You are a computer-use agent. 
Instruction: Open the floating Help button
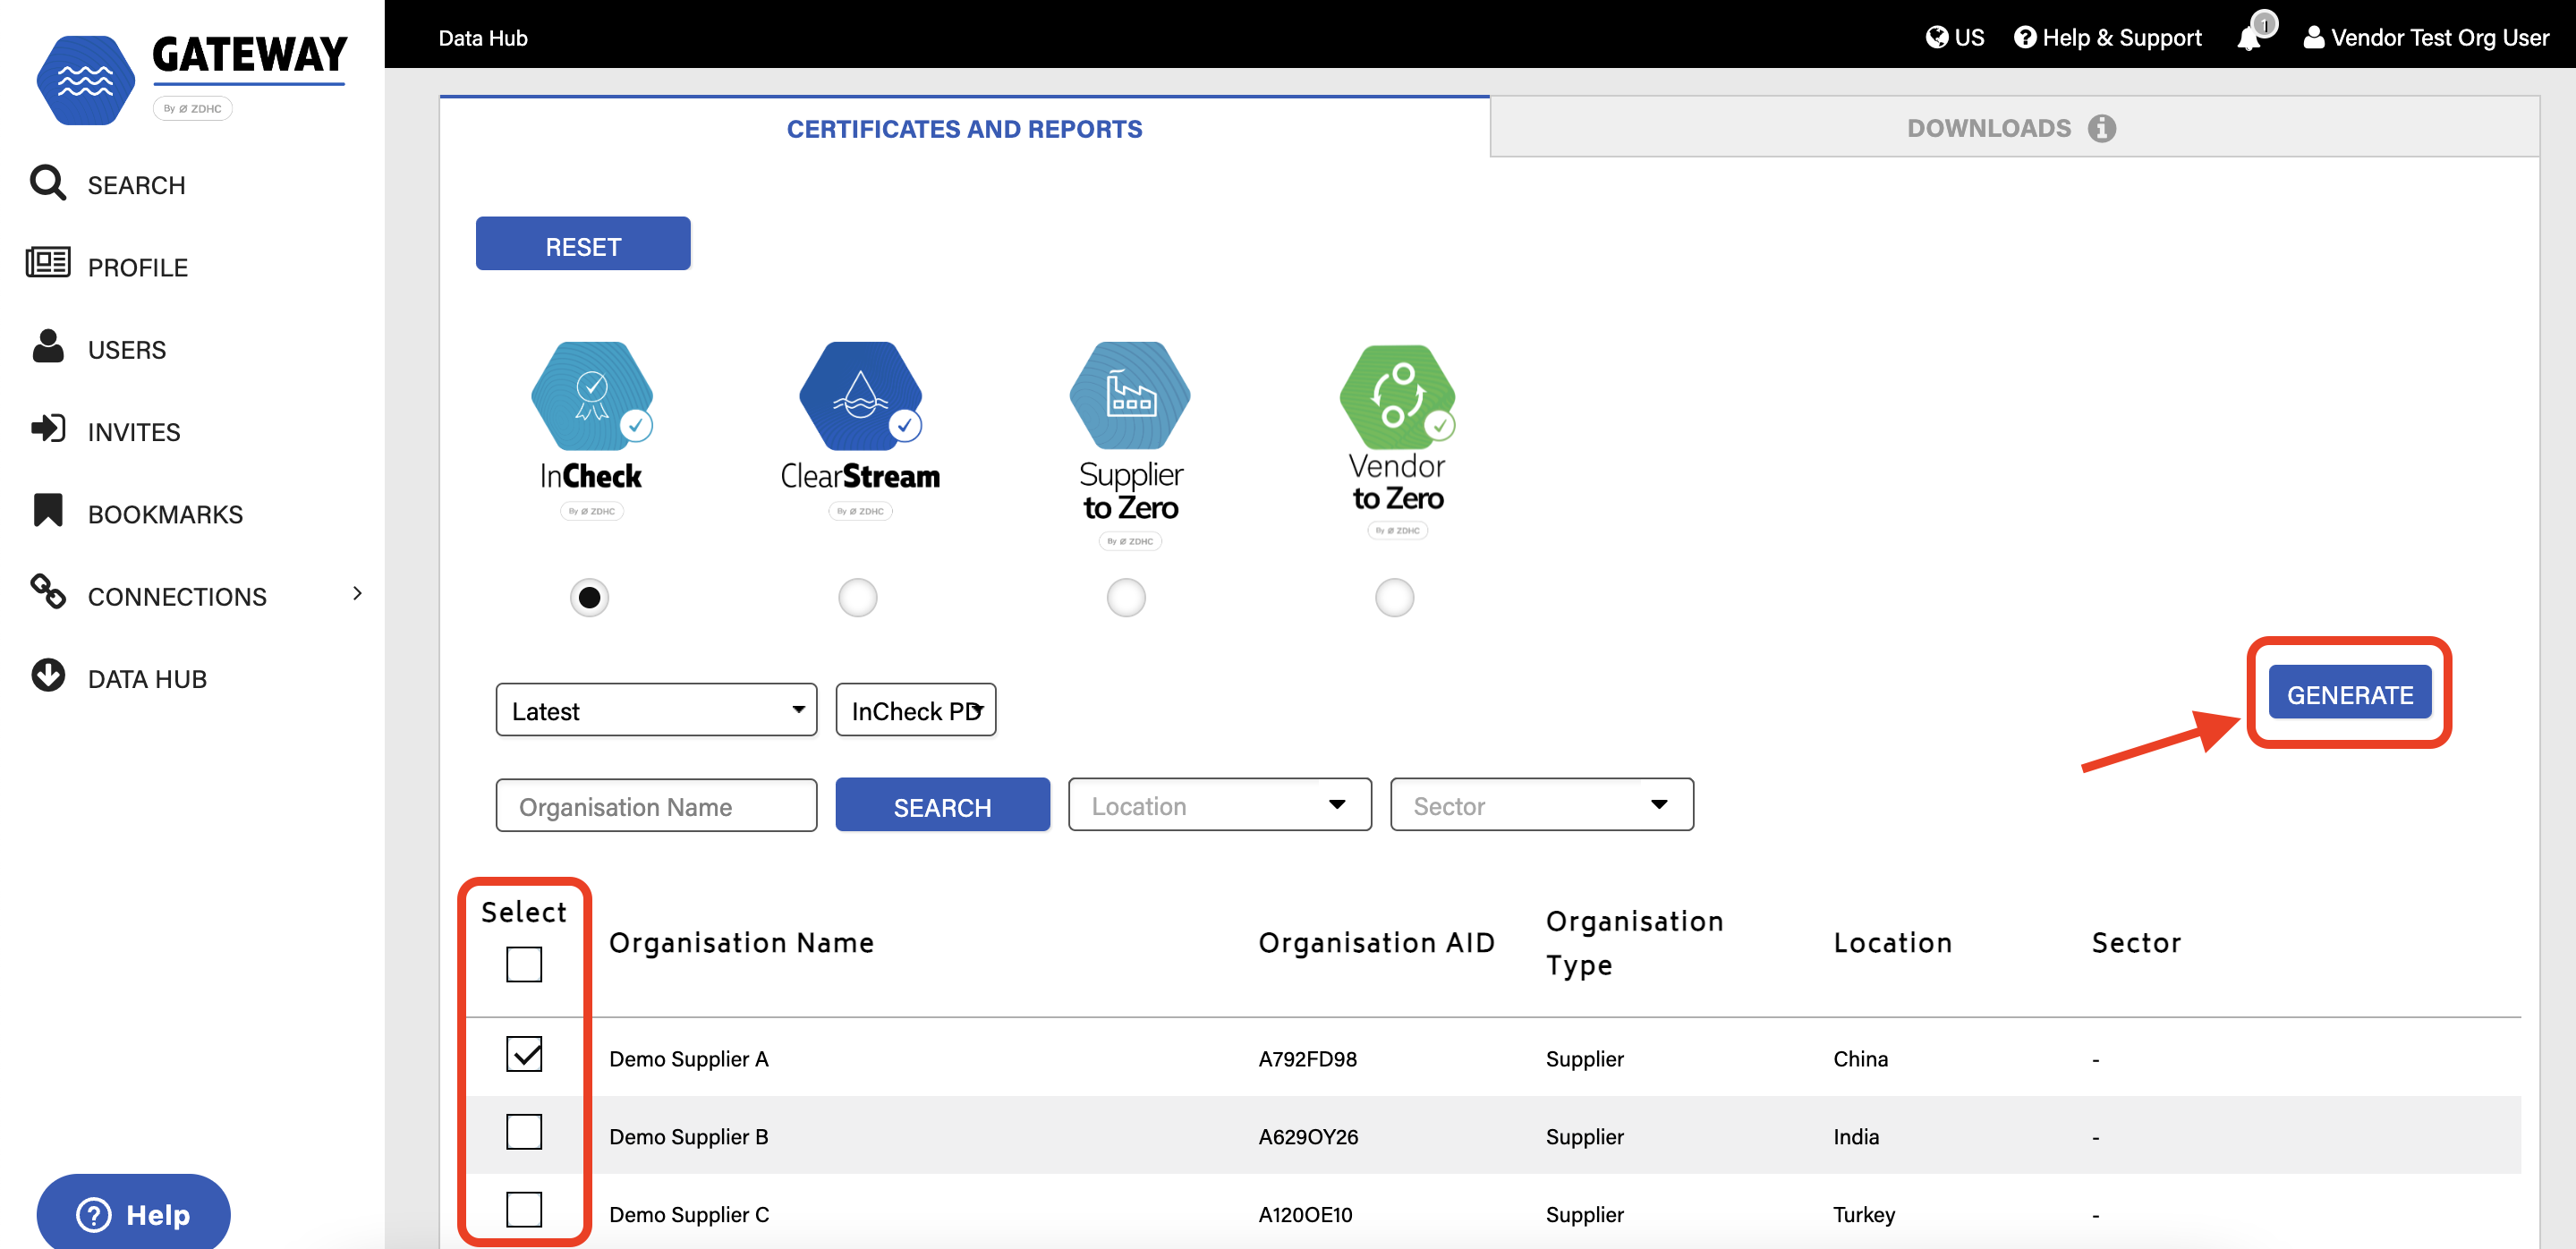pos(133,1212)
